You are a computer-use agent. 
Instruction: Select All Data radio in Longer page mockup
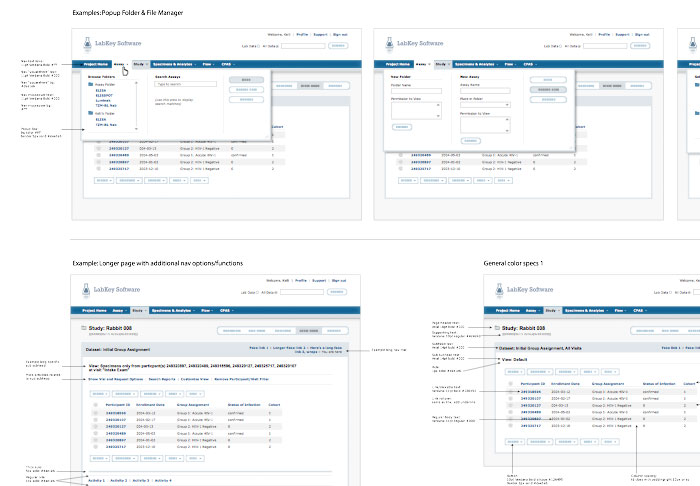277,292
